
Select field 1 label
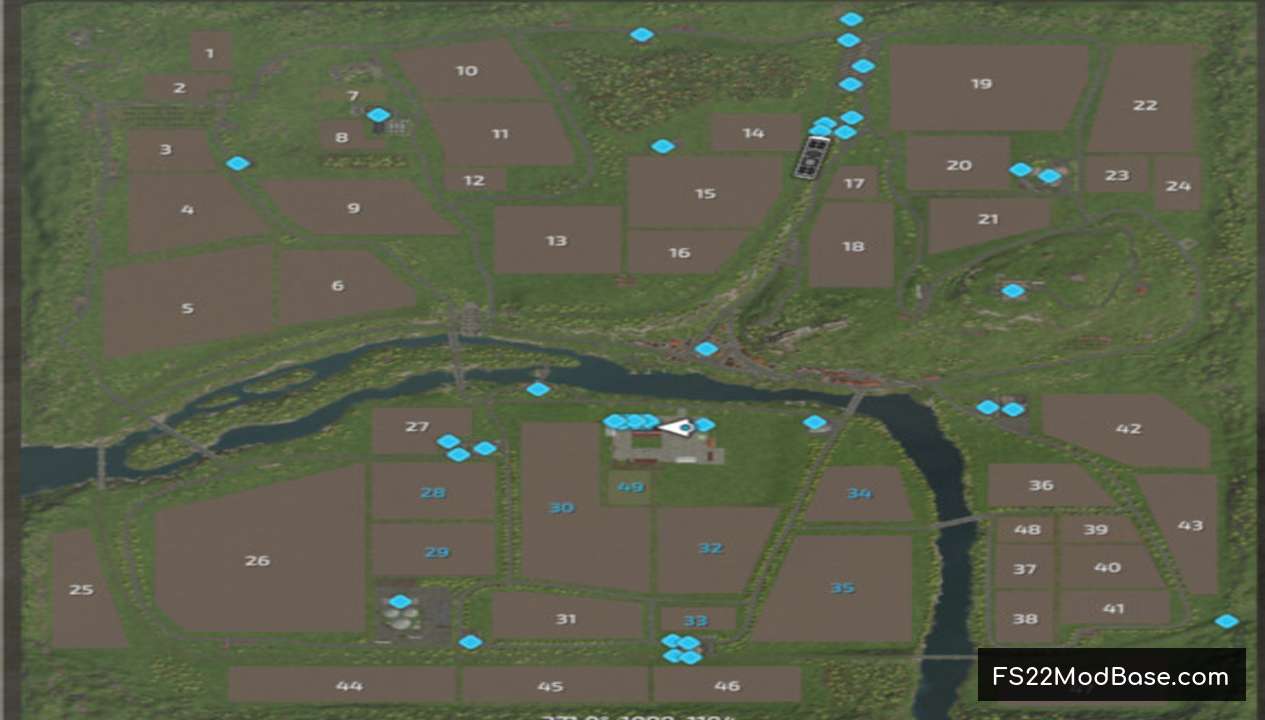pos(210,52)
